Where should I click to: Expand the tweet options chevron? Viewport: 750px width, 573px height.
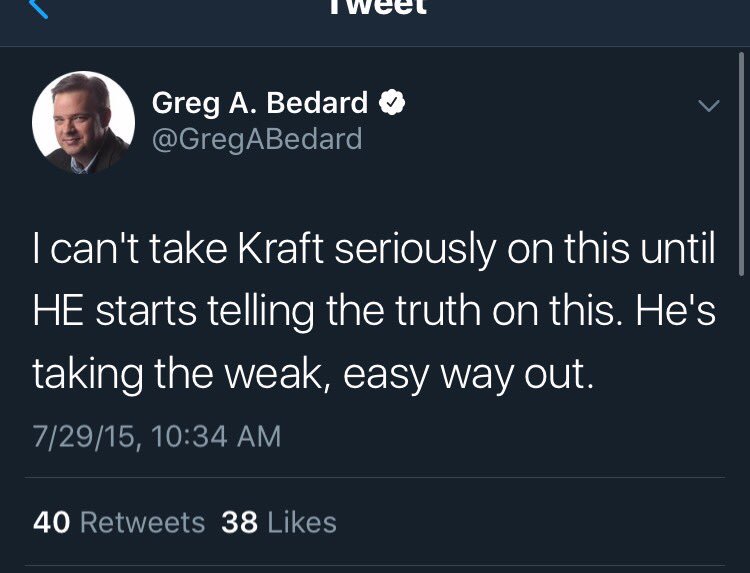click(708, 106)
